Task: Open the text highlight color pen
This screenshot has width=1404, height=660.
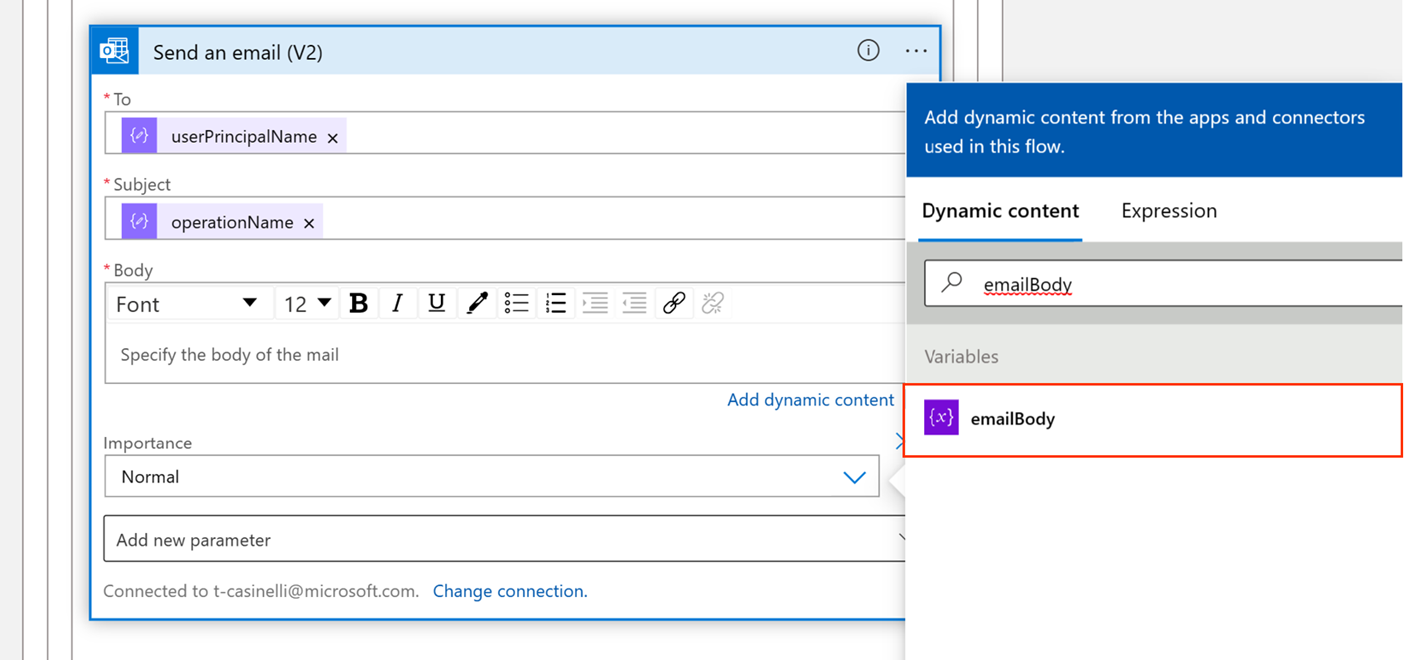Action: [477, 303]
